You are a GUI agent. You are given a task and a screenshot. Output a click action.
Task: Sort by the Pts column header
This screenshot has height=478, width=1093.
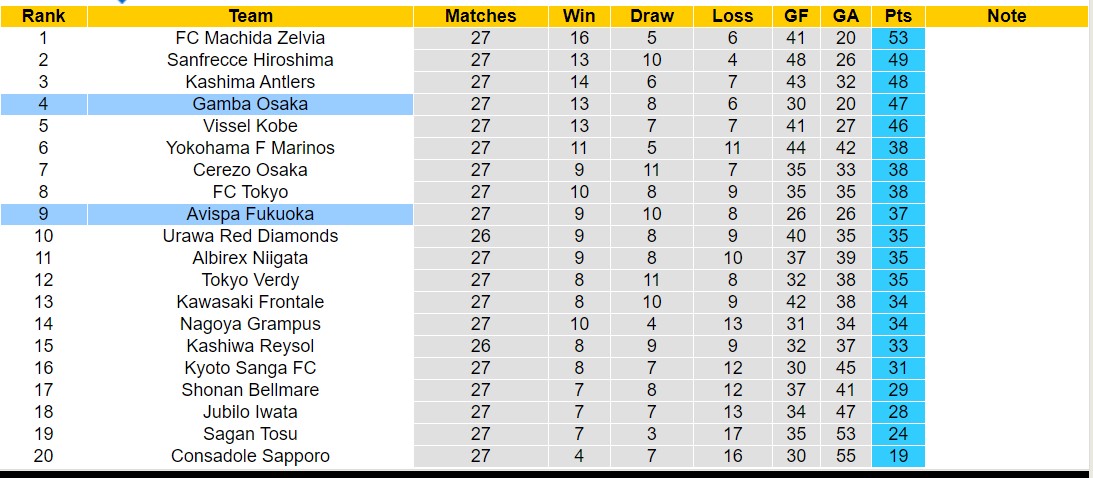click(x=897, y=16)
